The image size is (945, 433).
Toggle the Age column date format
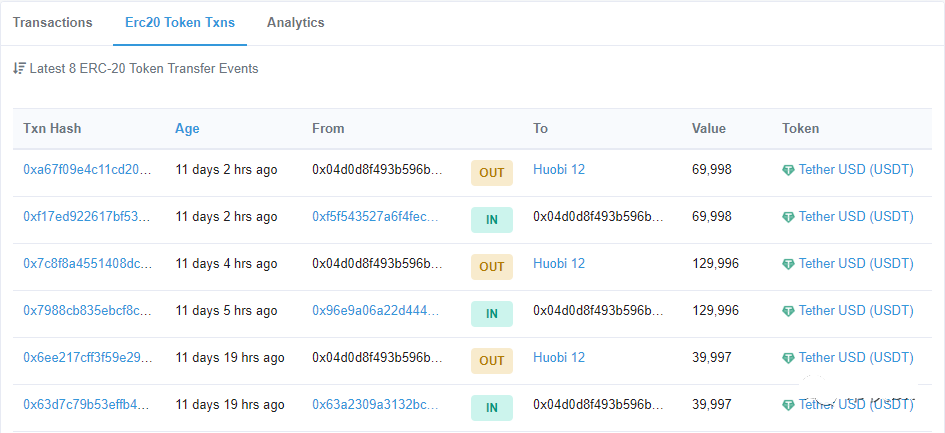tap(187, 128)
